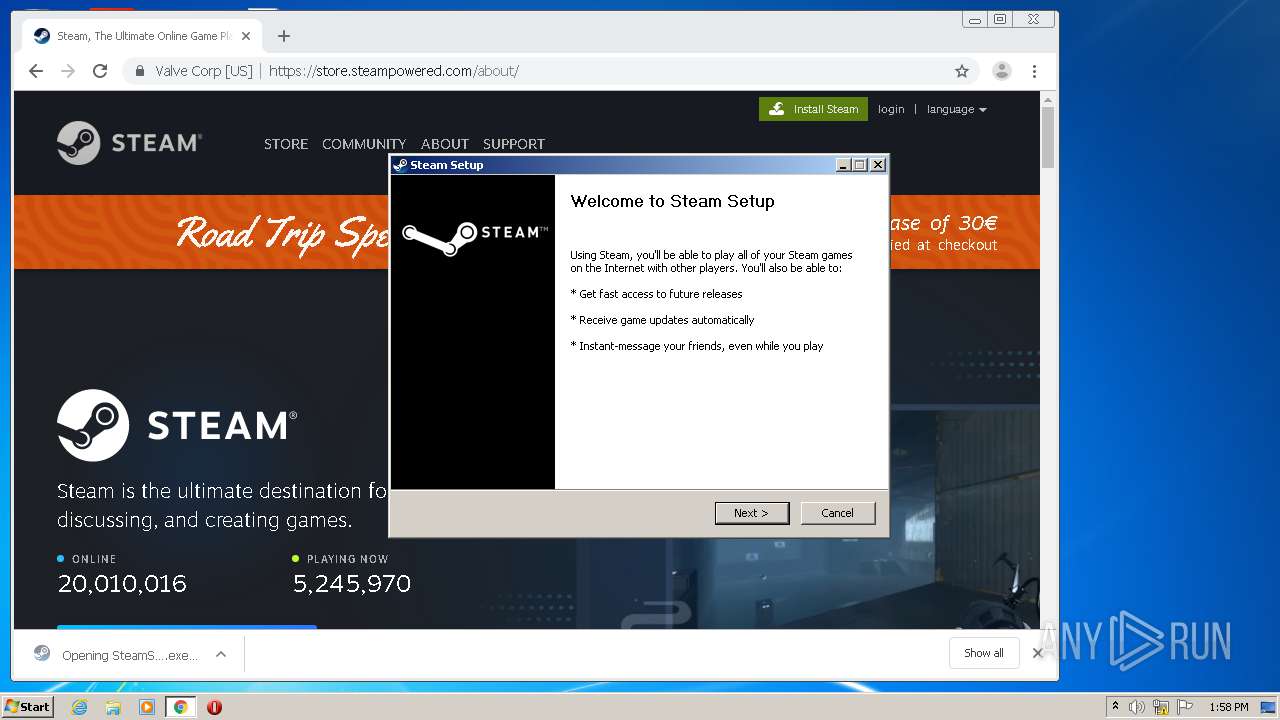This screenshot has height=720, width=1280.
Task: Click Chrome forward arrow
Action: pos(68,71)
